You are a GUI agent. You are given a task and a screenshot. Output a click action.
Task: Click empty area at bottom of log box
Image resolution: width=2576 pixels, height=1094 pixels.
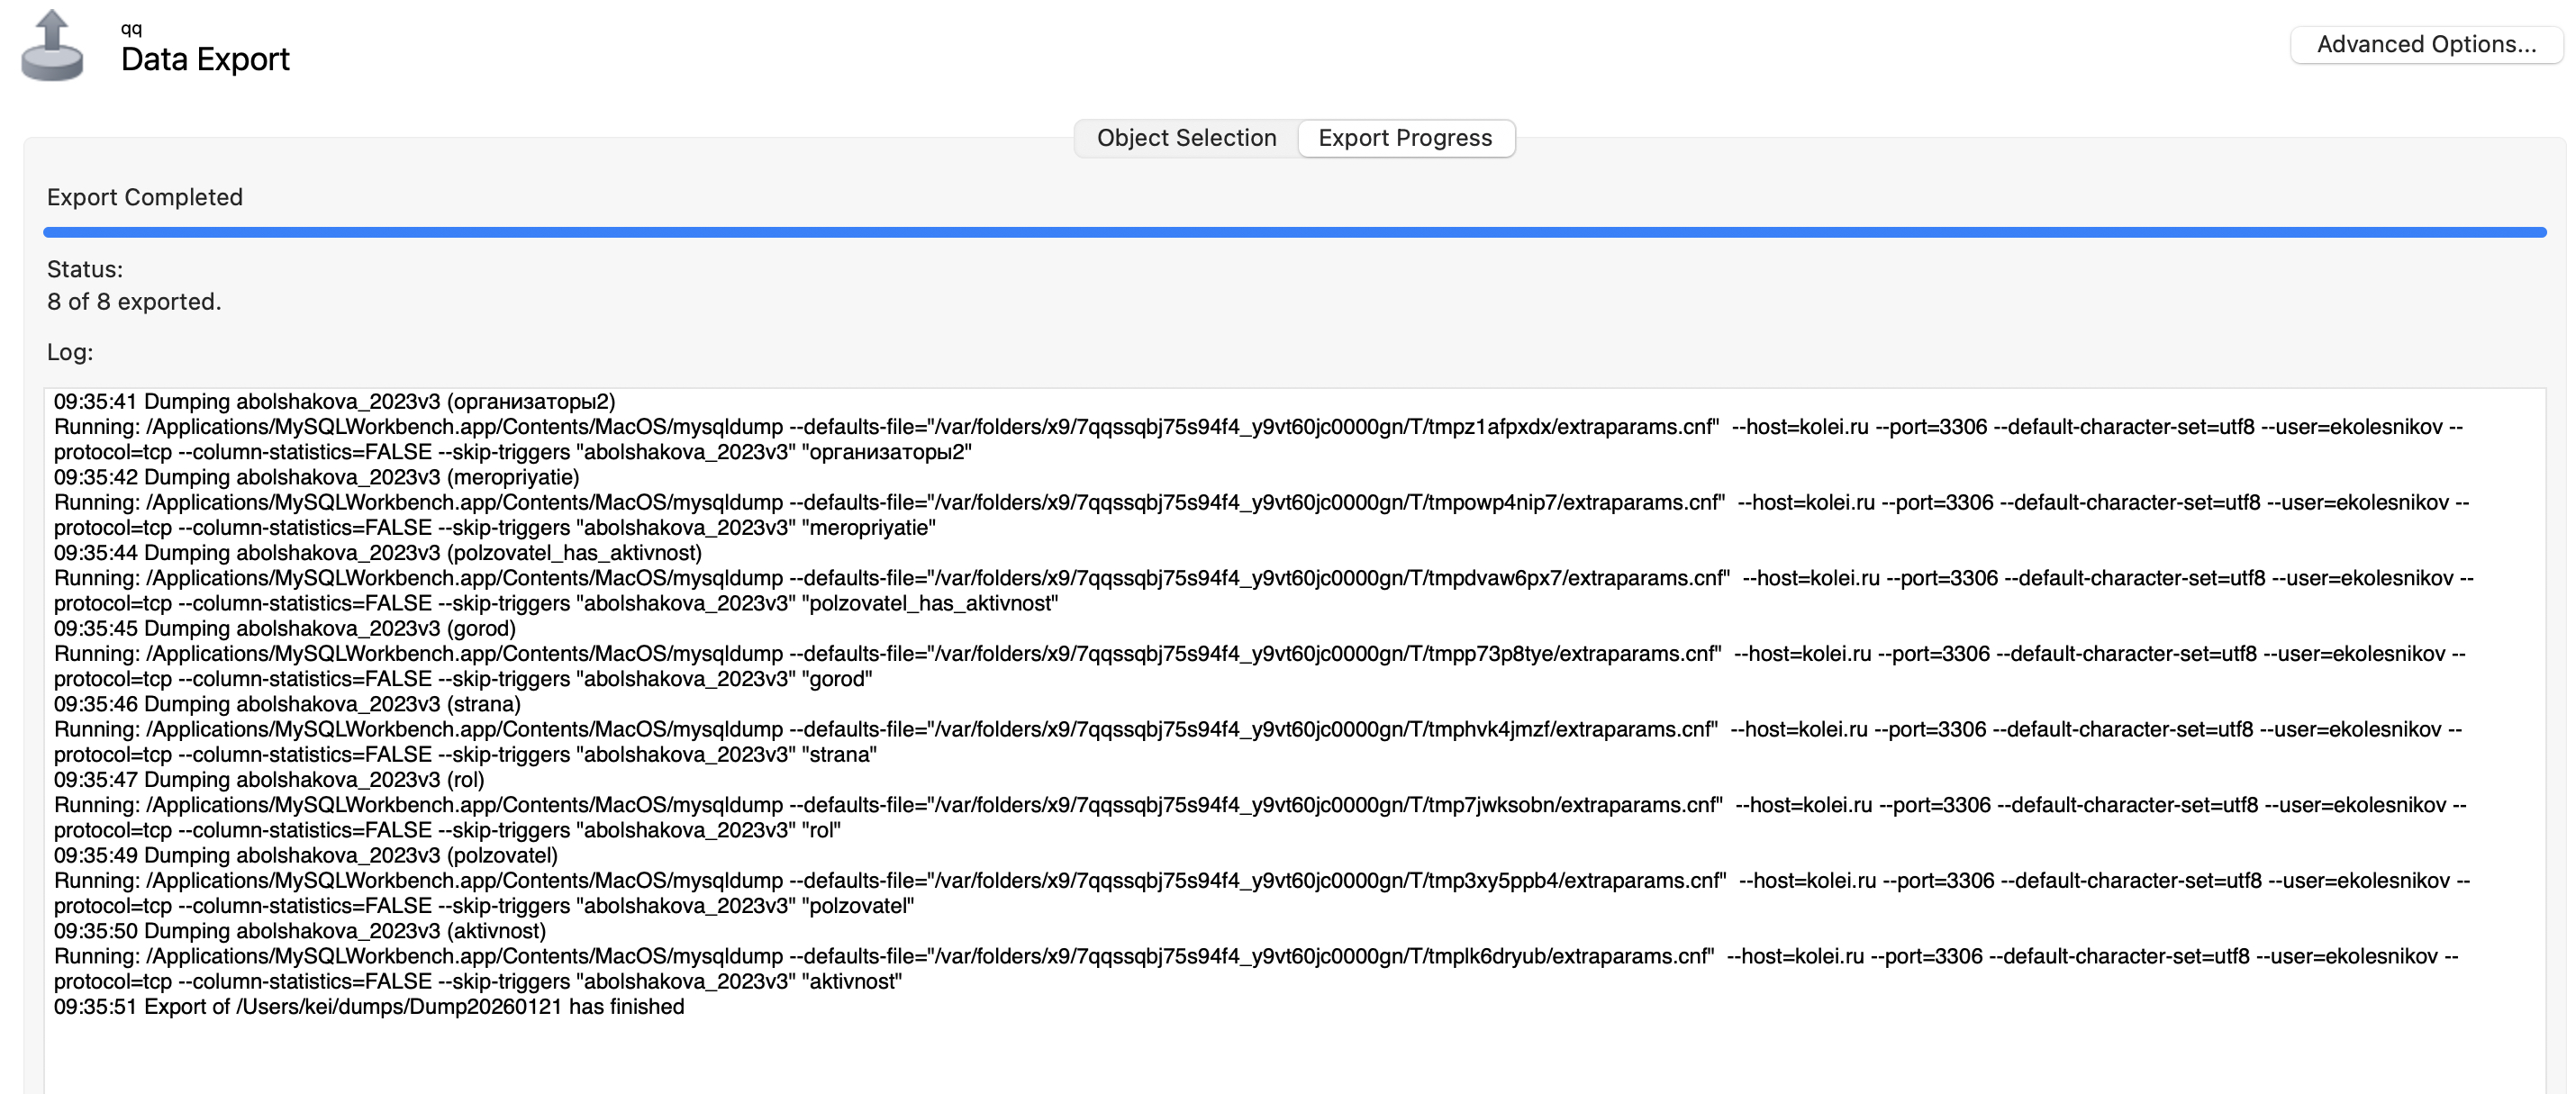(x=1294, y=1055)
